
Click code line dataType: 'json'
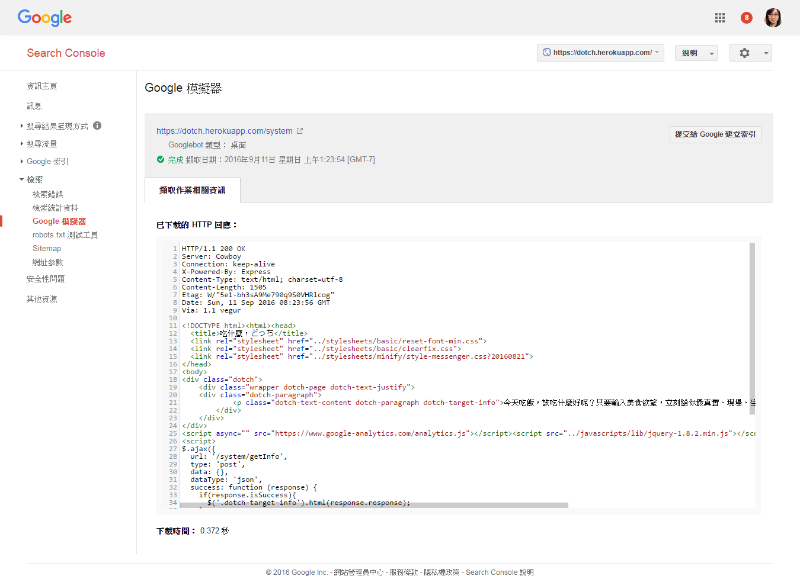[x=226, y=480]
